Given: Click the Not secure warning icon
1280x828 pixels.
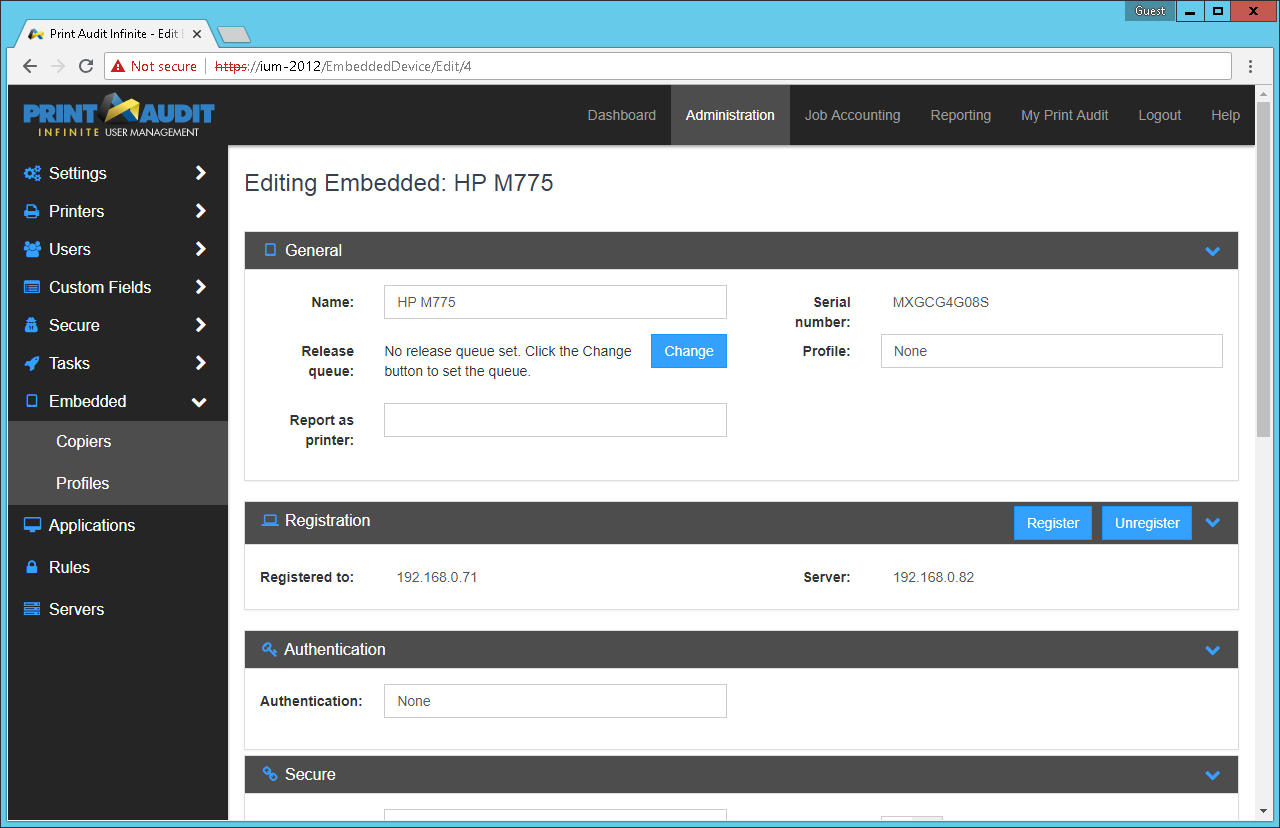Looking at the screenshot, I should (x=118, y=66).
